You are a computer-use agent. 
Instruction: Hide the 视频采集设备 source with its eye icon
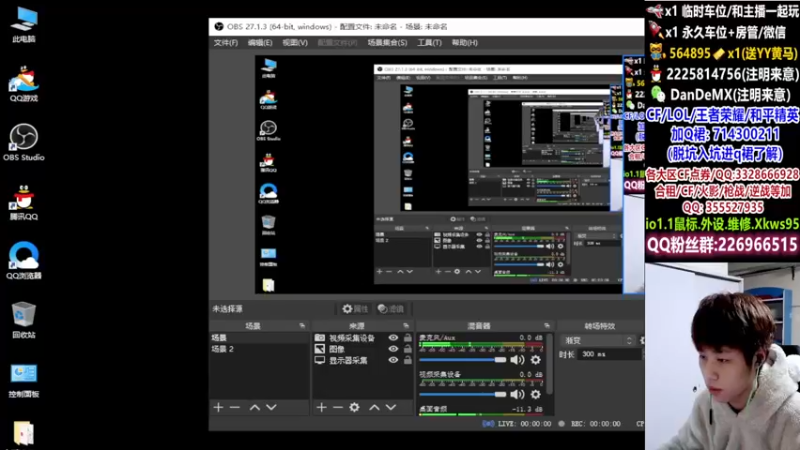[x=393, y=338]
